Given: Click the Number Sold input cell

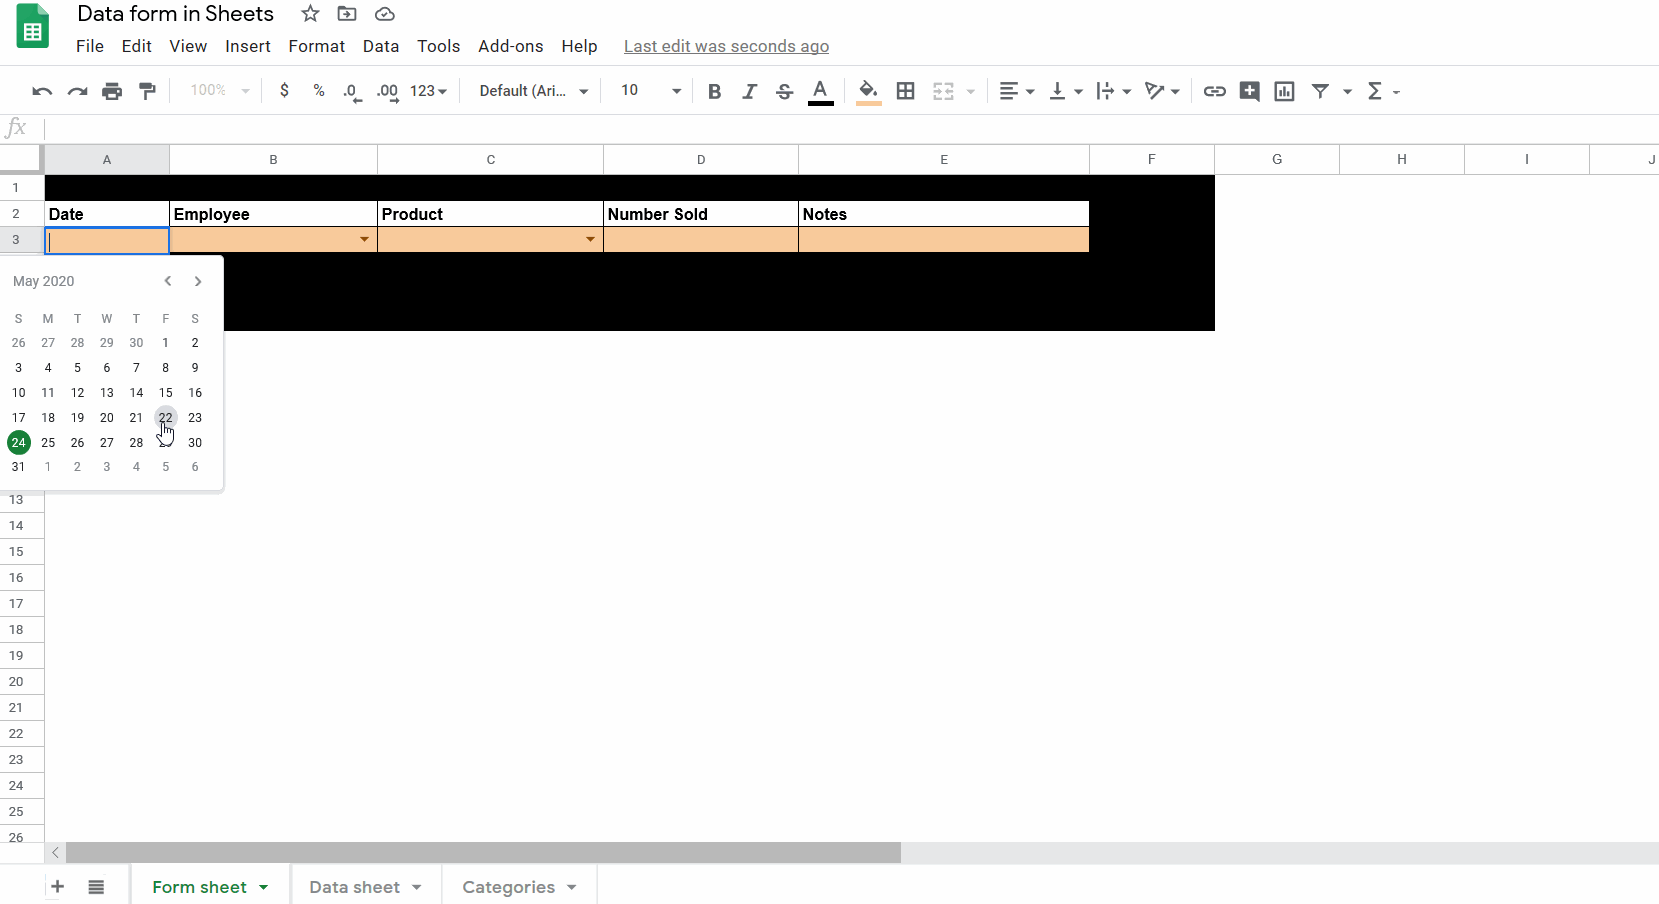Looking at the screenshot, I should 700,240.
